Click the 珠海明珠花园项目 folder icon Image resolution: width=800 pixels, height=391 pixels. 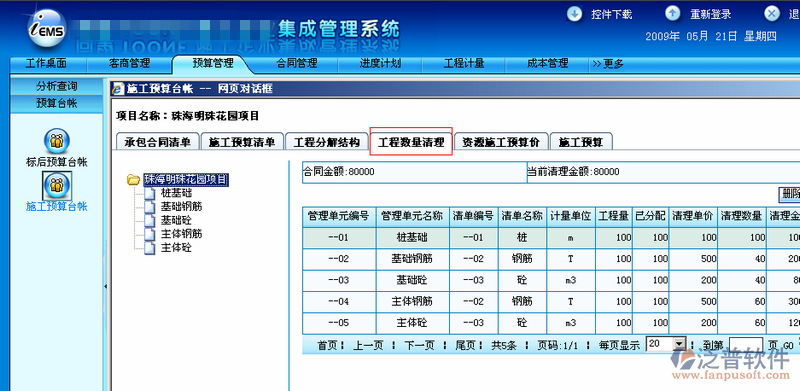click(x=134, y=179)
